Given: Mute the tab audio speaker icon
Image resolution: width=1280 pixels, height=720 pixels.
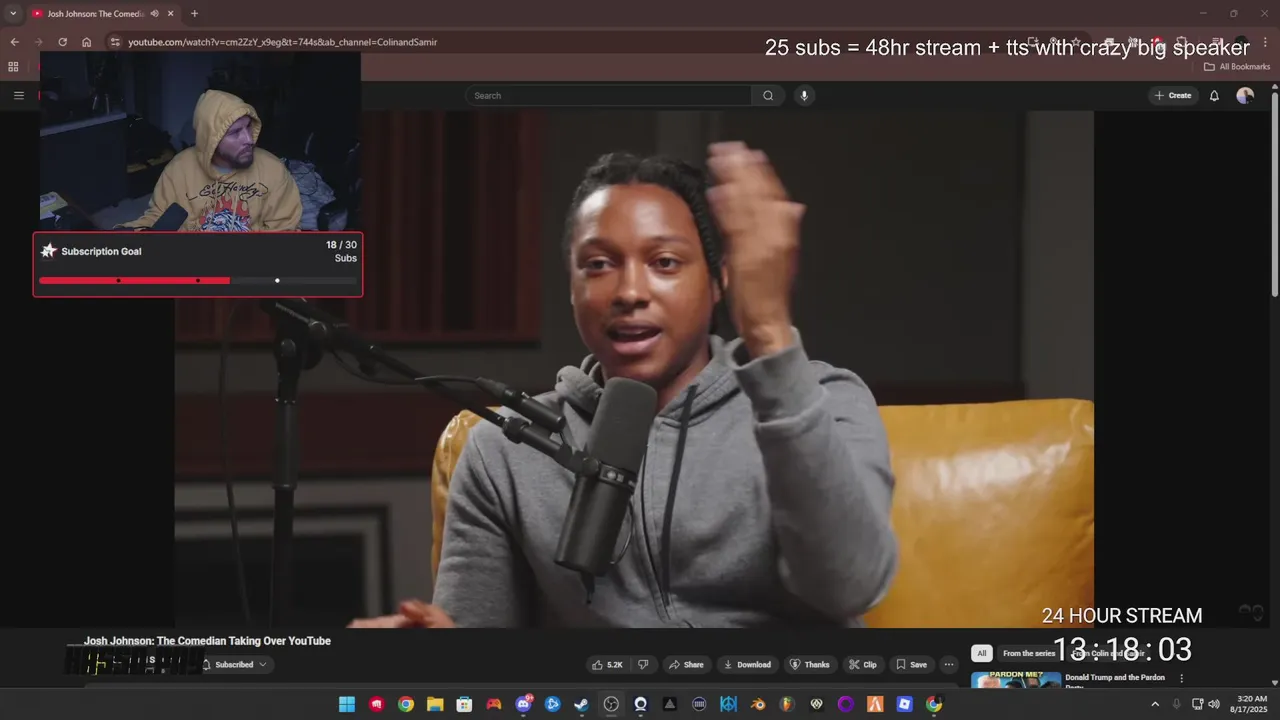Looking at the screenshot, I should (x=154, y=14).
